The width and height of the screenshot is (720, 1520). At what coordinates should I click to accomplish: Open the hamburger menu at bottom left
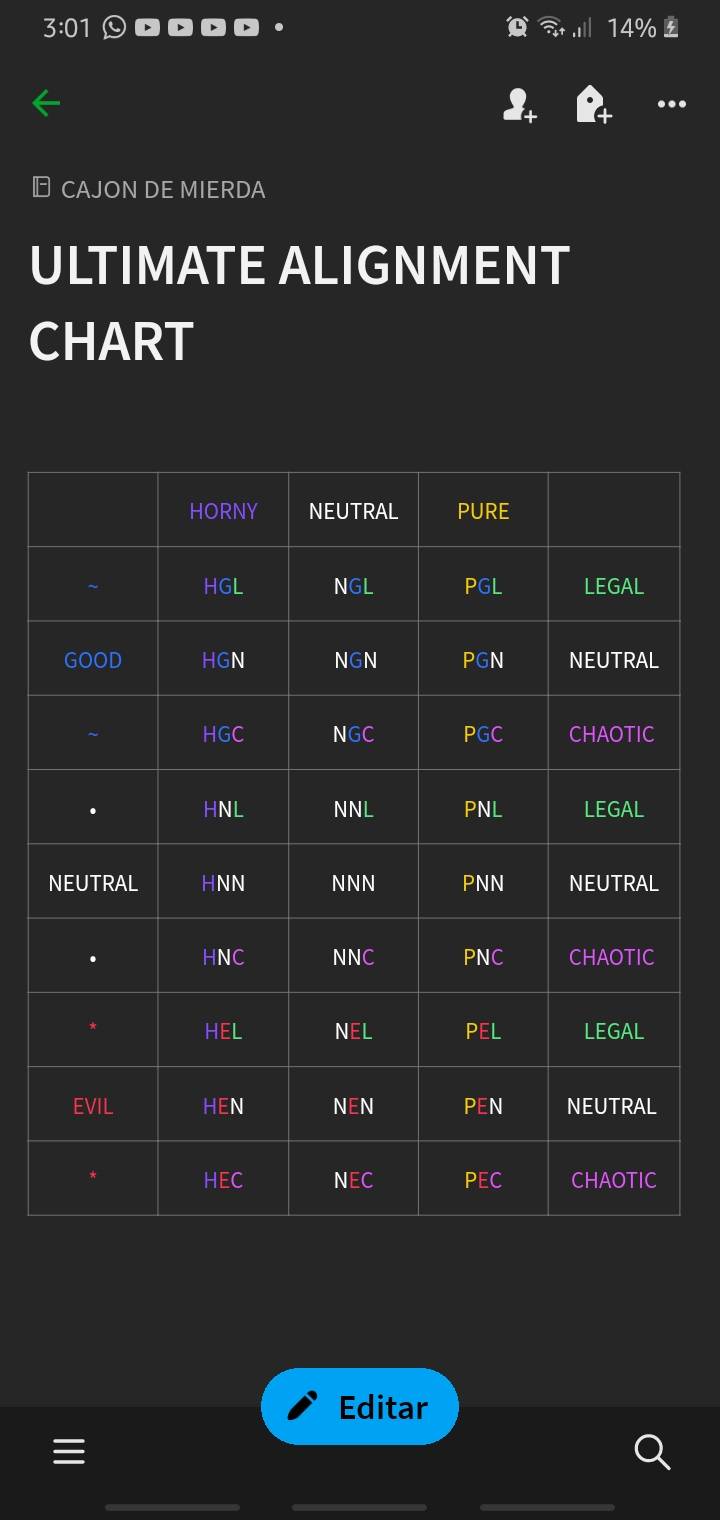68,1451
